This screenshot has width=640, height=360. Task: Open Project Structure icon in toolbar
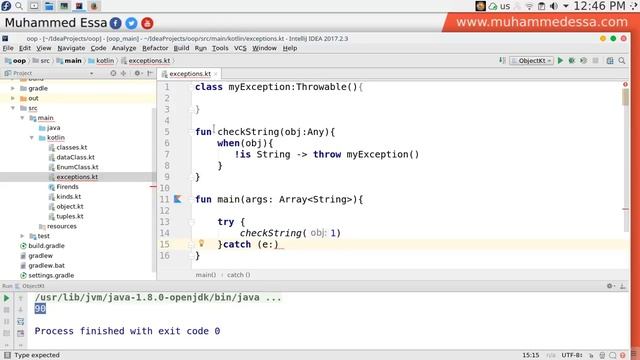point(610,60)
